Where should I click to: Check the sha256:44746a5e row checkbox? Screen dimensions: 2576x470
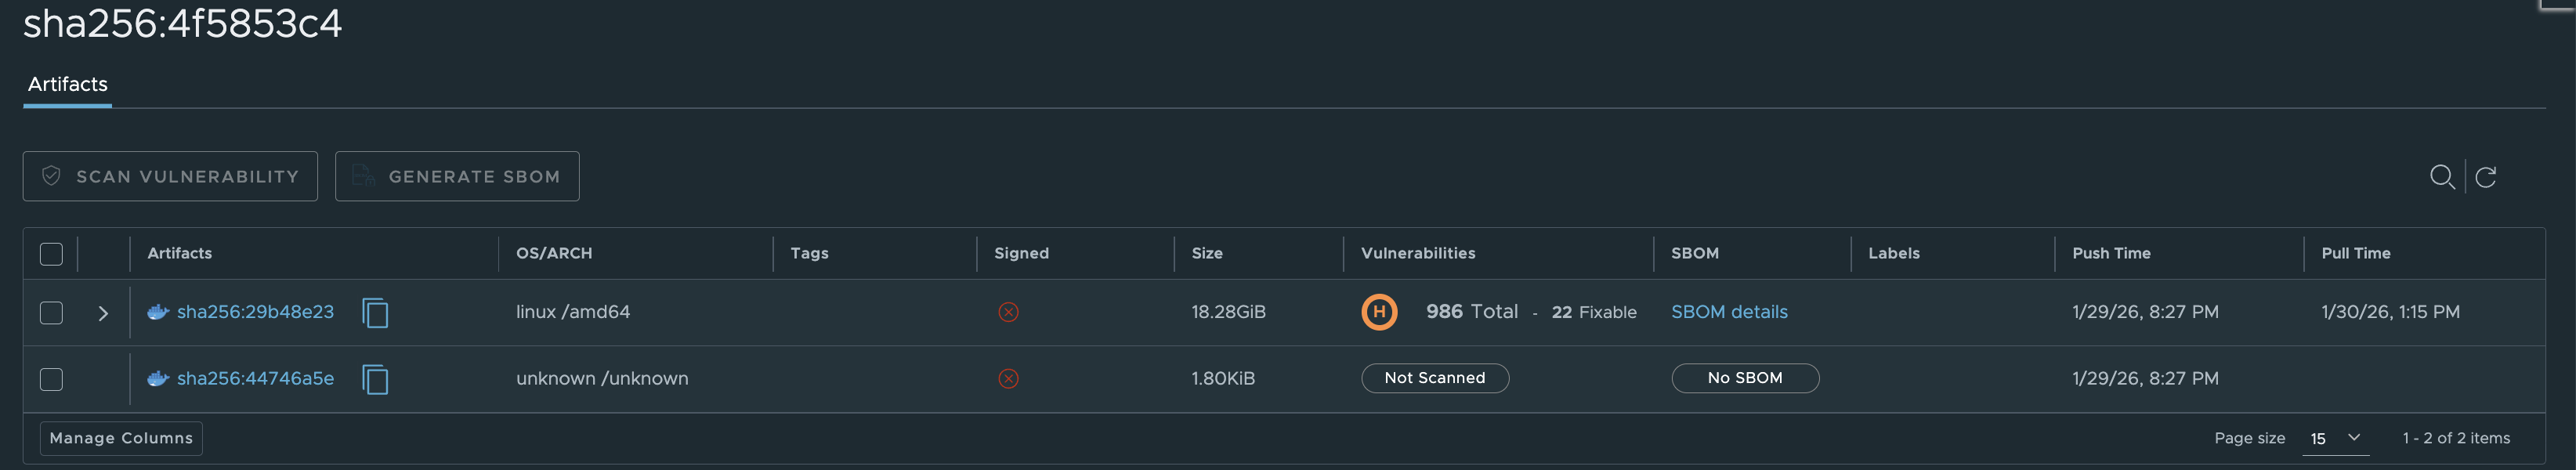(51, 380)
